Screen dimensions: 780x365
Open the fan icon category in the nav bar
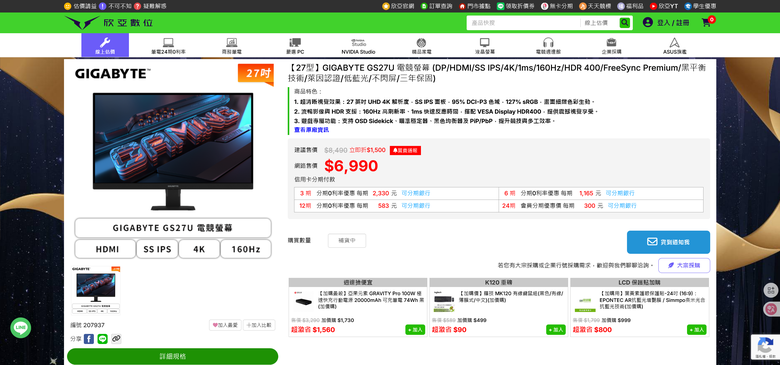[421, 46]
